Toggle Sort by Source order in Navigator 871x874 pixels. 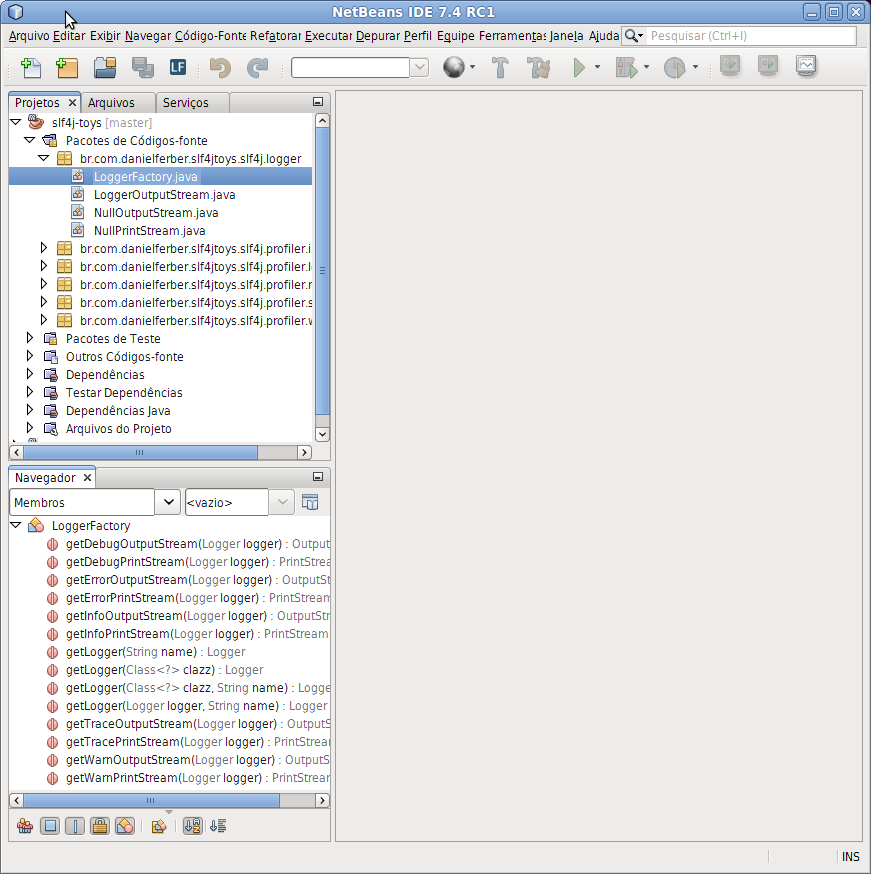218,826
